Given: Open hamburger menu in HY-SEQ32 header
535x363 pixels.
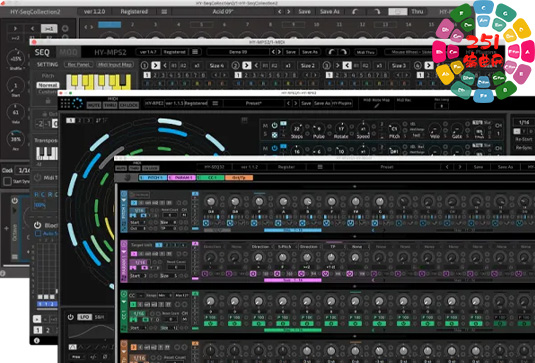Looking at the screenshot, I should 320,167.
